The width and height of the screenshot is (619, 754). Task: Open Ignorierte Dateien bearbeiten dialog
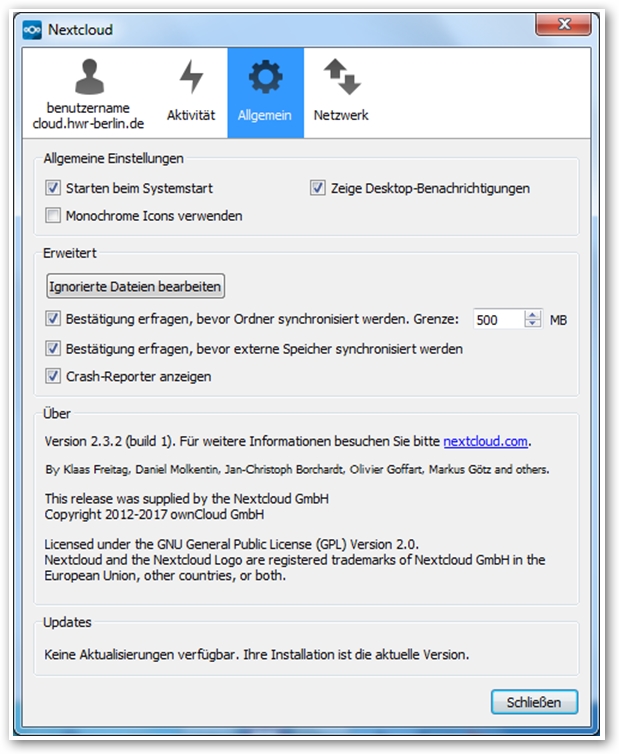pos(135,286)
